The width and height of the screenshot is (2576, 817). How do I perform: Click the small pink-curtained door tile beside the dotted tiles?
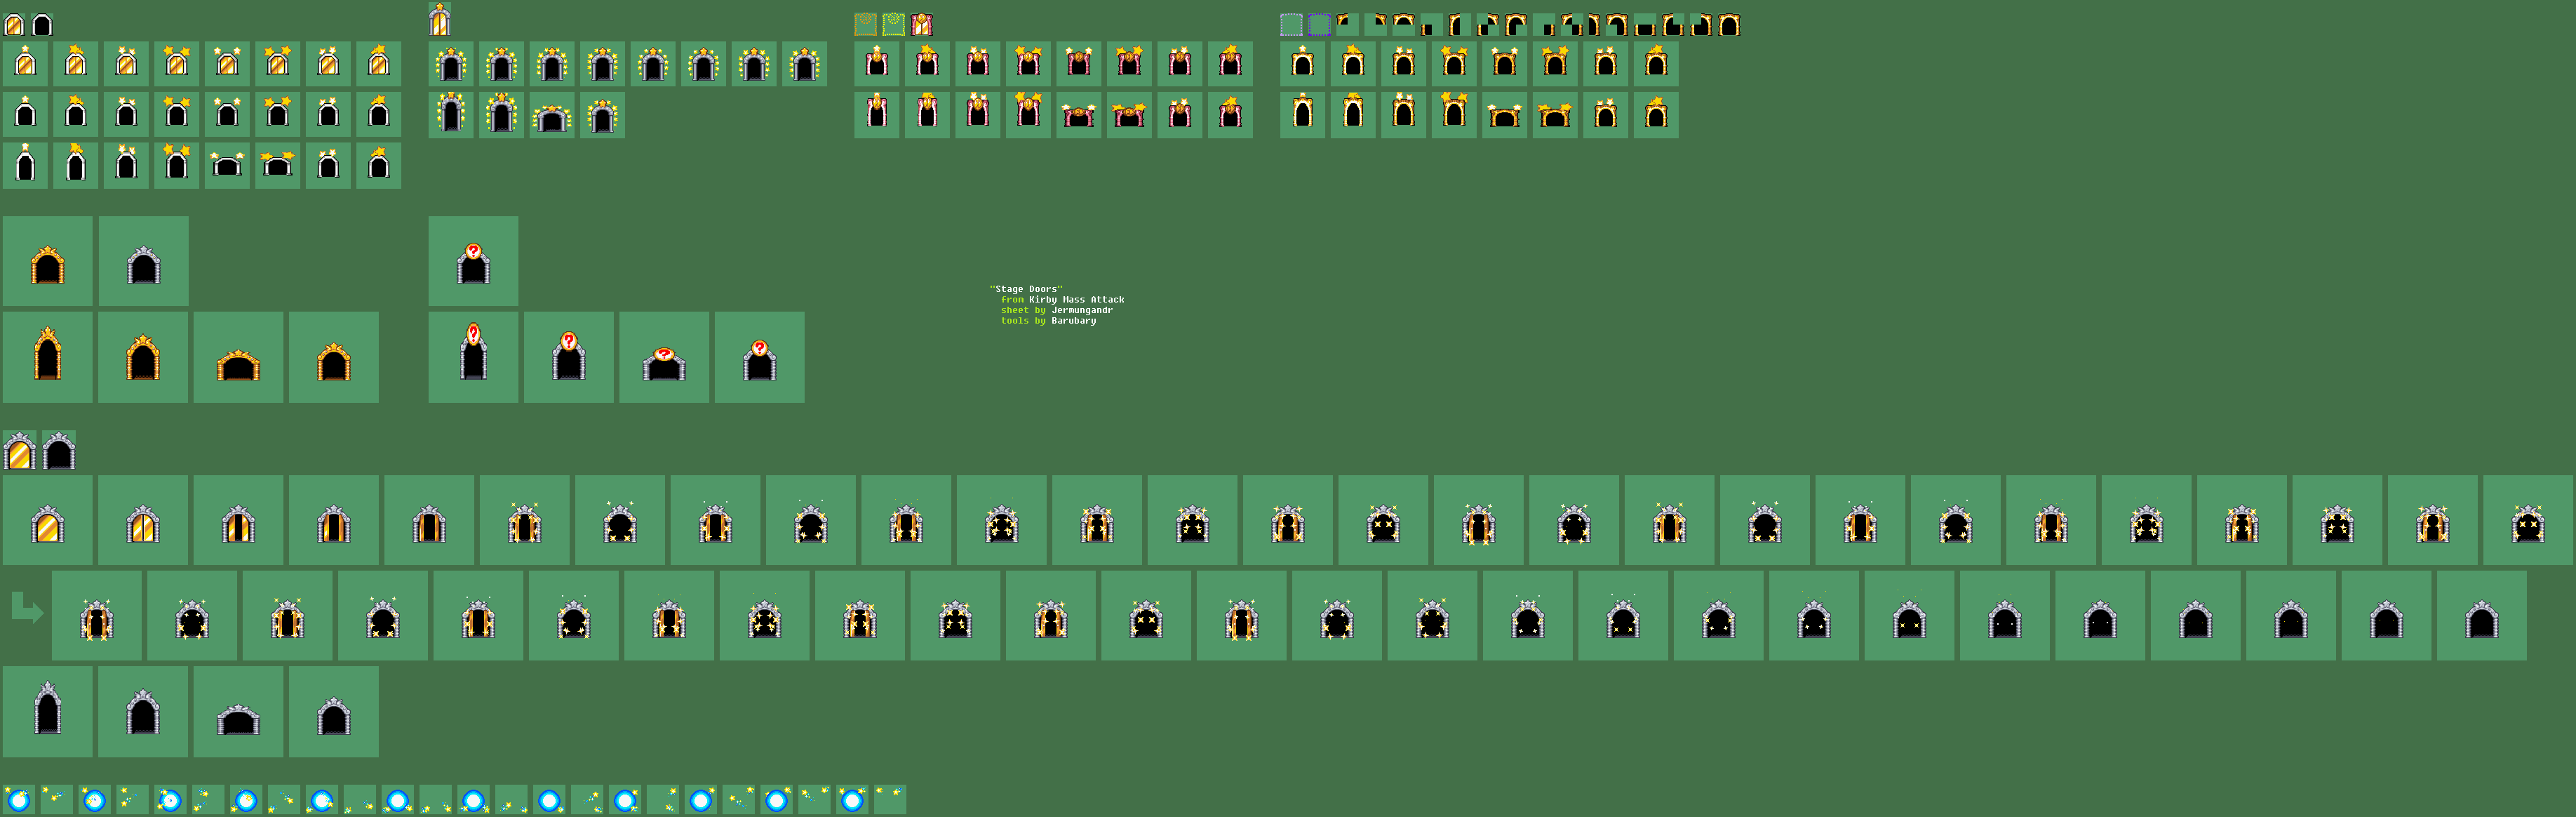click(922, 25)
